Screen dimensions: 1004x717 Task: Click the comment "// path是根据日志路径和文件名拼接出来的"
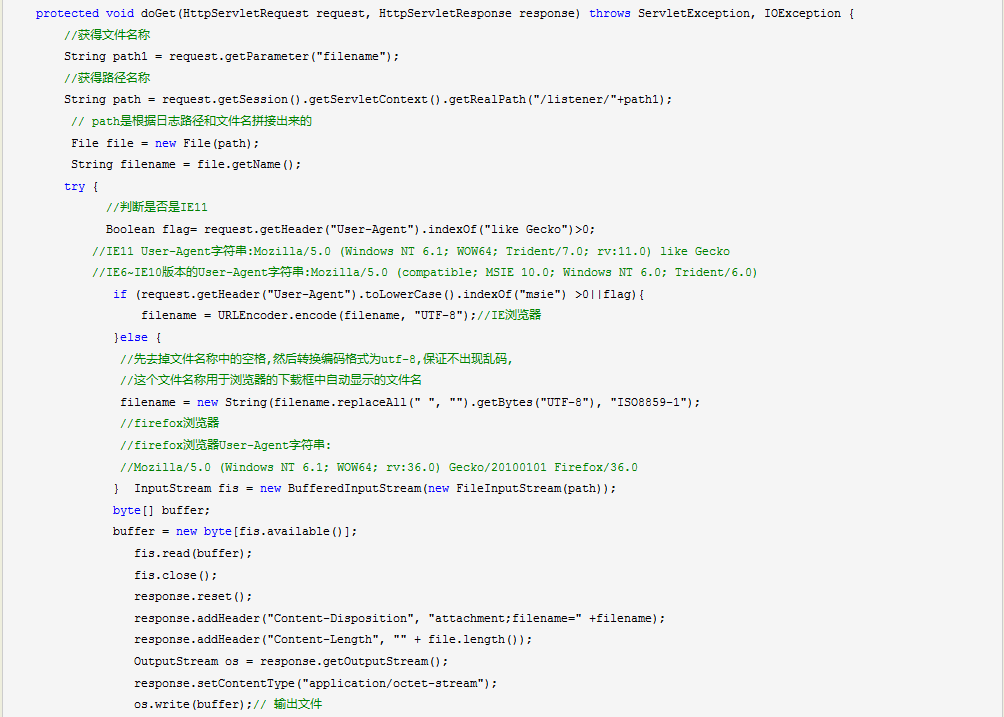coord(191,121)
